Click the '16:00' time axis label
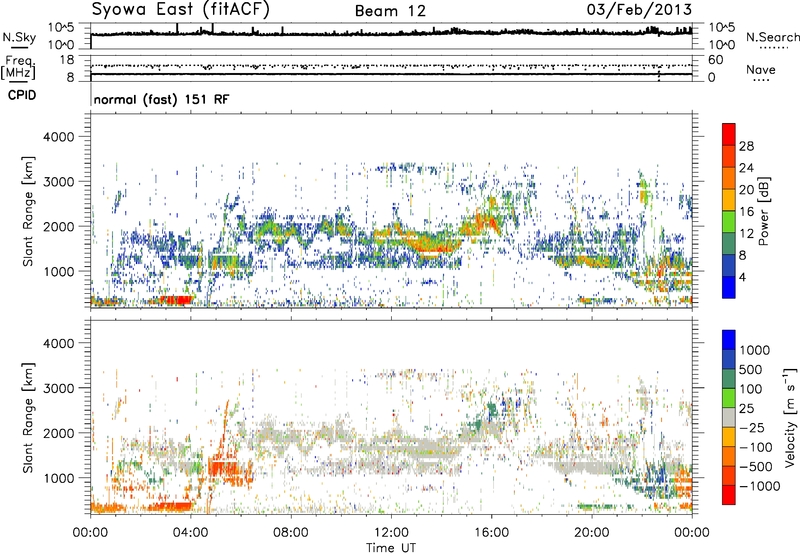The width and height of the screenshot is (800, 554). (x=491, y=533)
